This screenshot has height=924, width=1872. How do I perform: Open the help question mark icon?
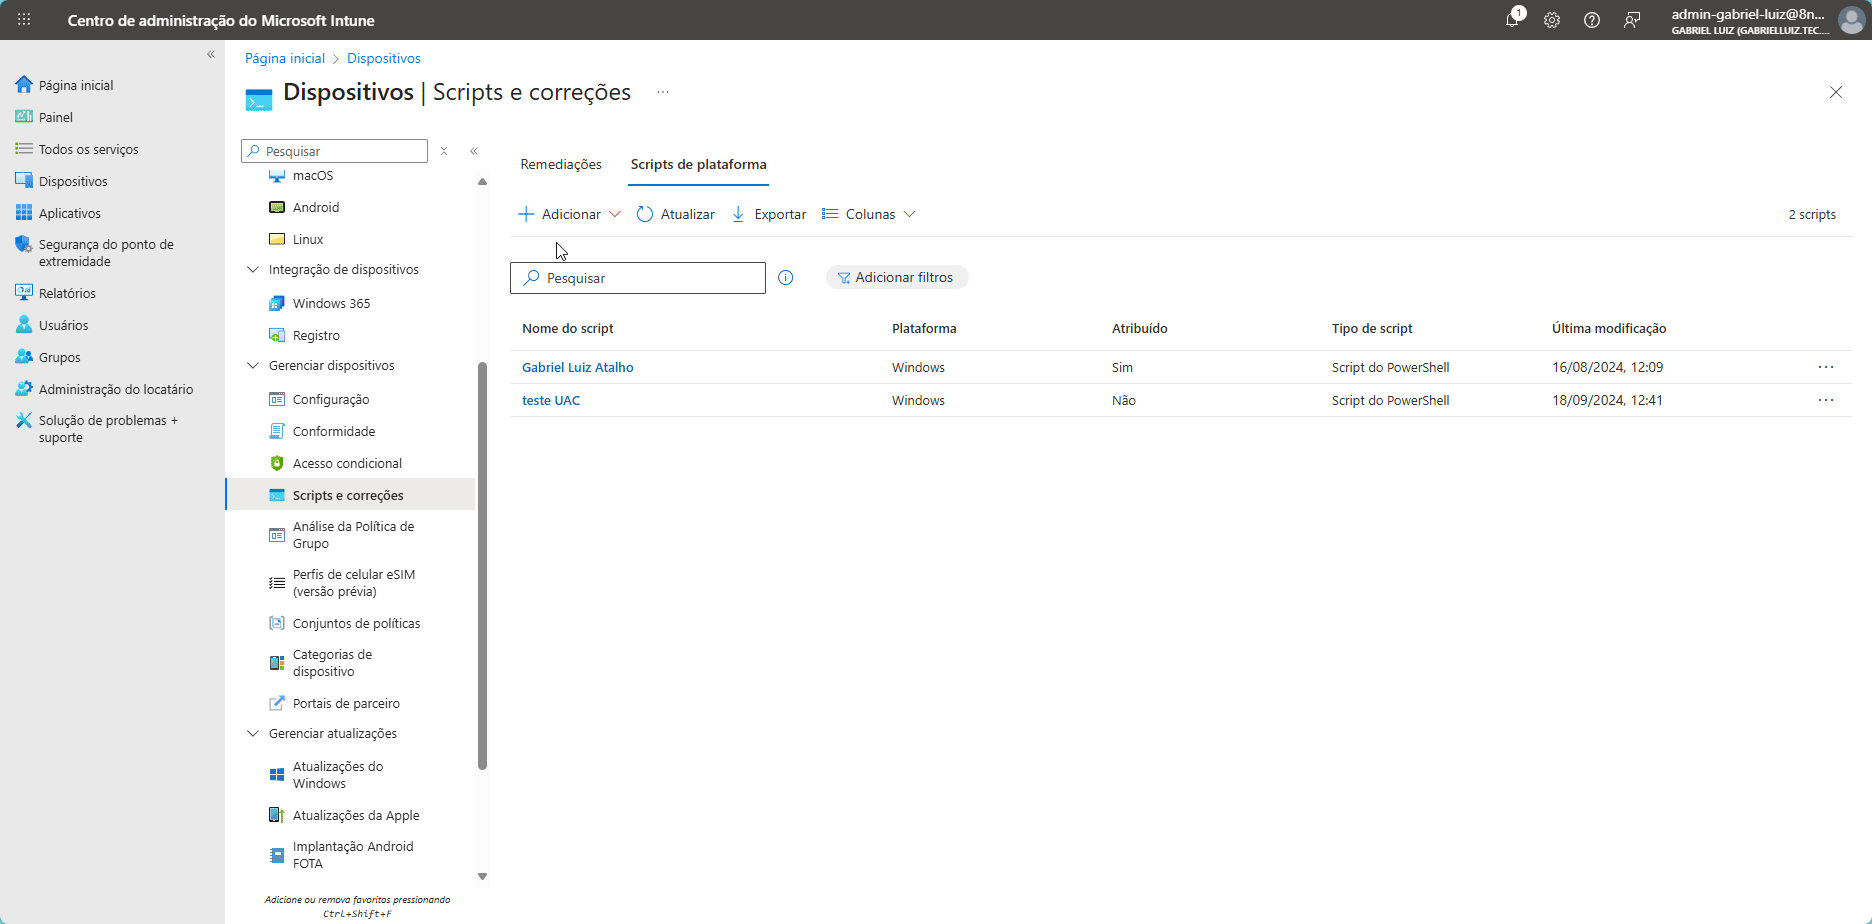(x=1592, y=20)
